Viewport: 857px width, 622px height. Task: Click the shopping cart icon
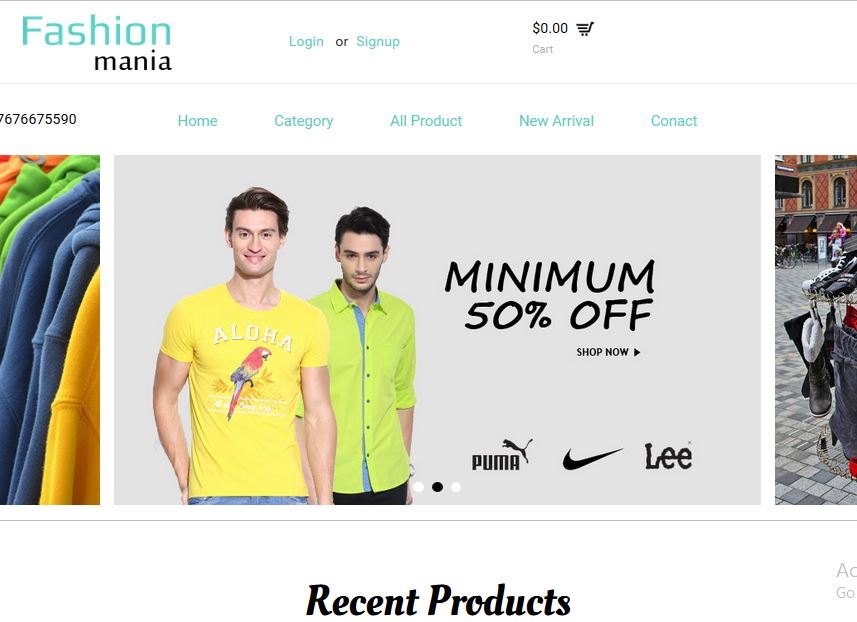(585, 29)
